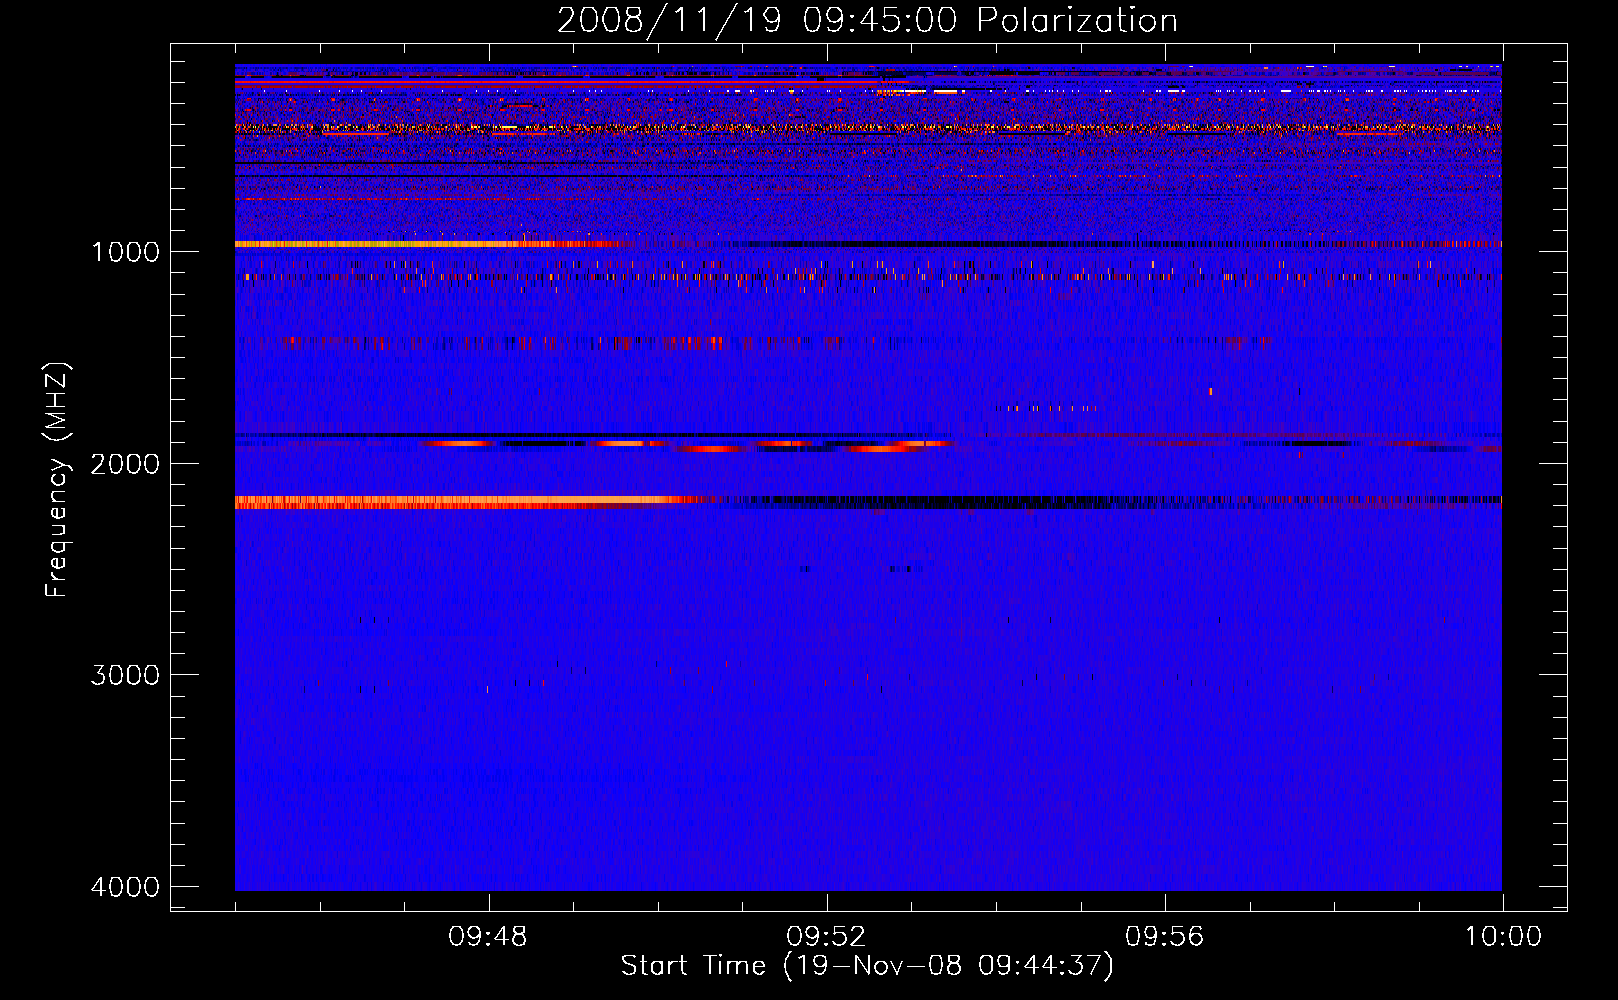Click the "10:00" time tick label
This screenshot has width=1618, height=1000.
tap(1503, 937)
